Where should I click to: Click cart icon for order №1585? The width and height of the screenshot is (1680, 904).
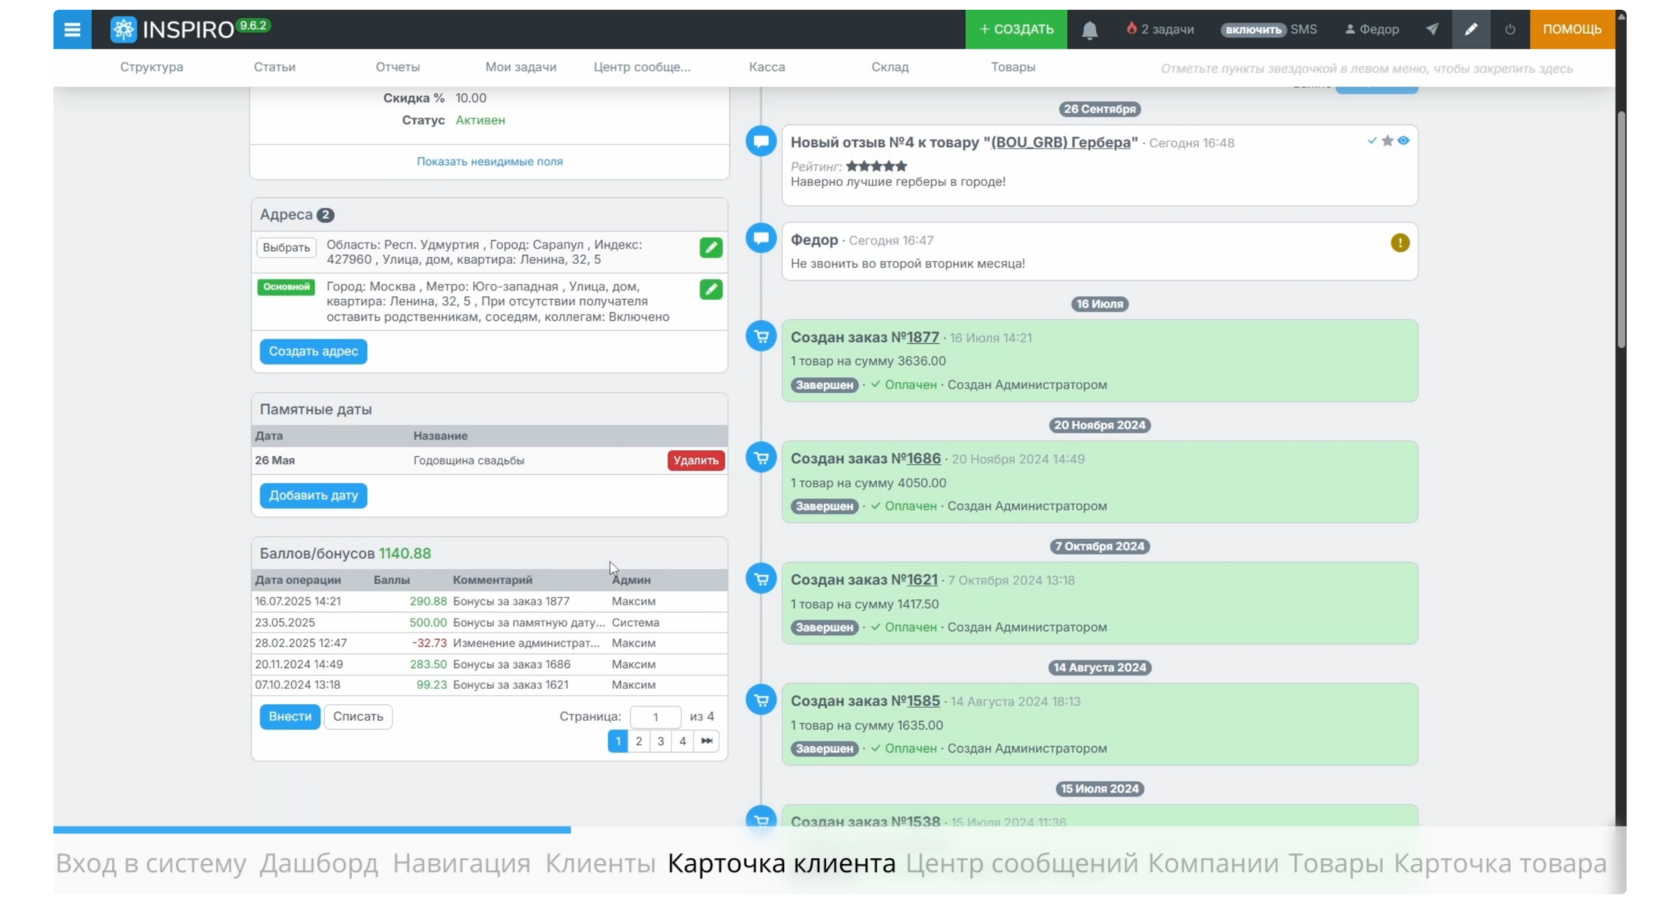(761, 700)
